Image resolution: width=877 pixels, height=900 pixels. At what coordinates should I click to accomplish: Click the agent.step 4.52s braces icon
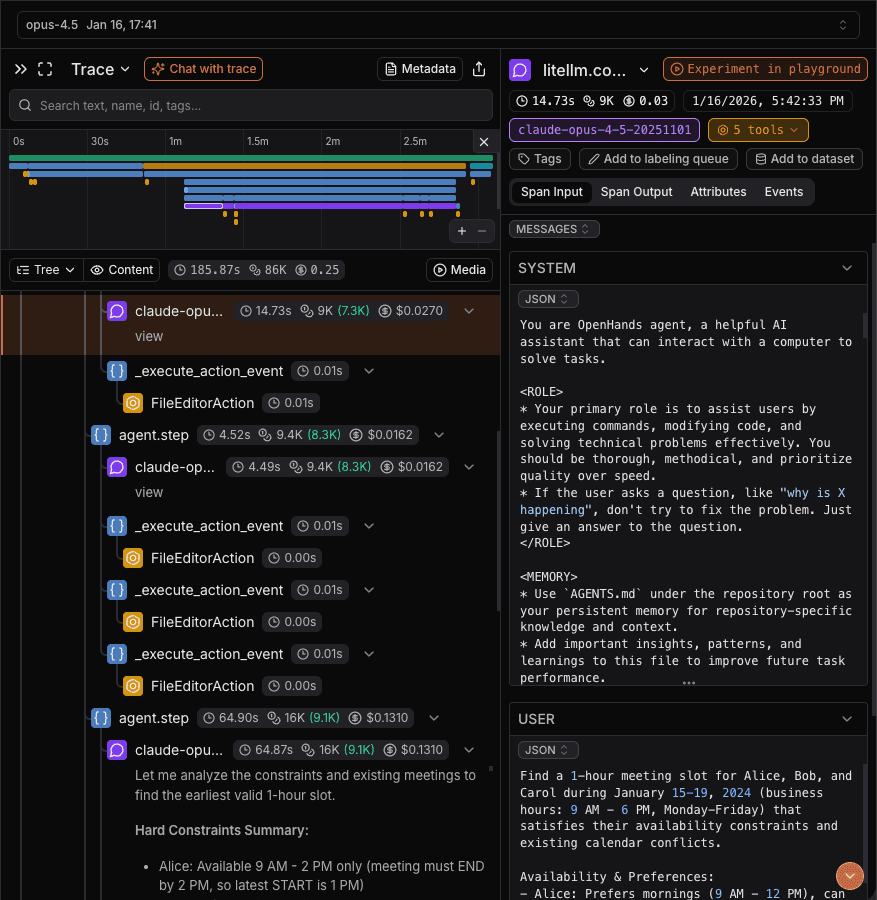(101, 435)
